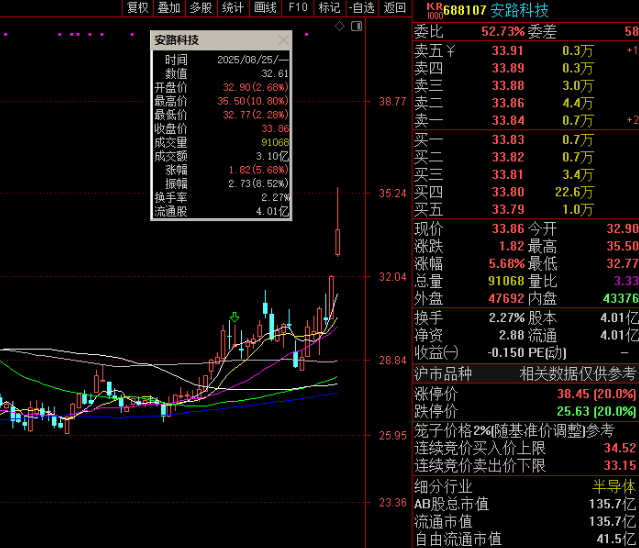Toggle the diamond icon above chart
This screenshot has height=548, width=639.
coord(339,26)
